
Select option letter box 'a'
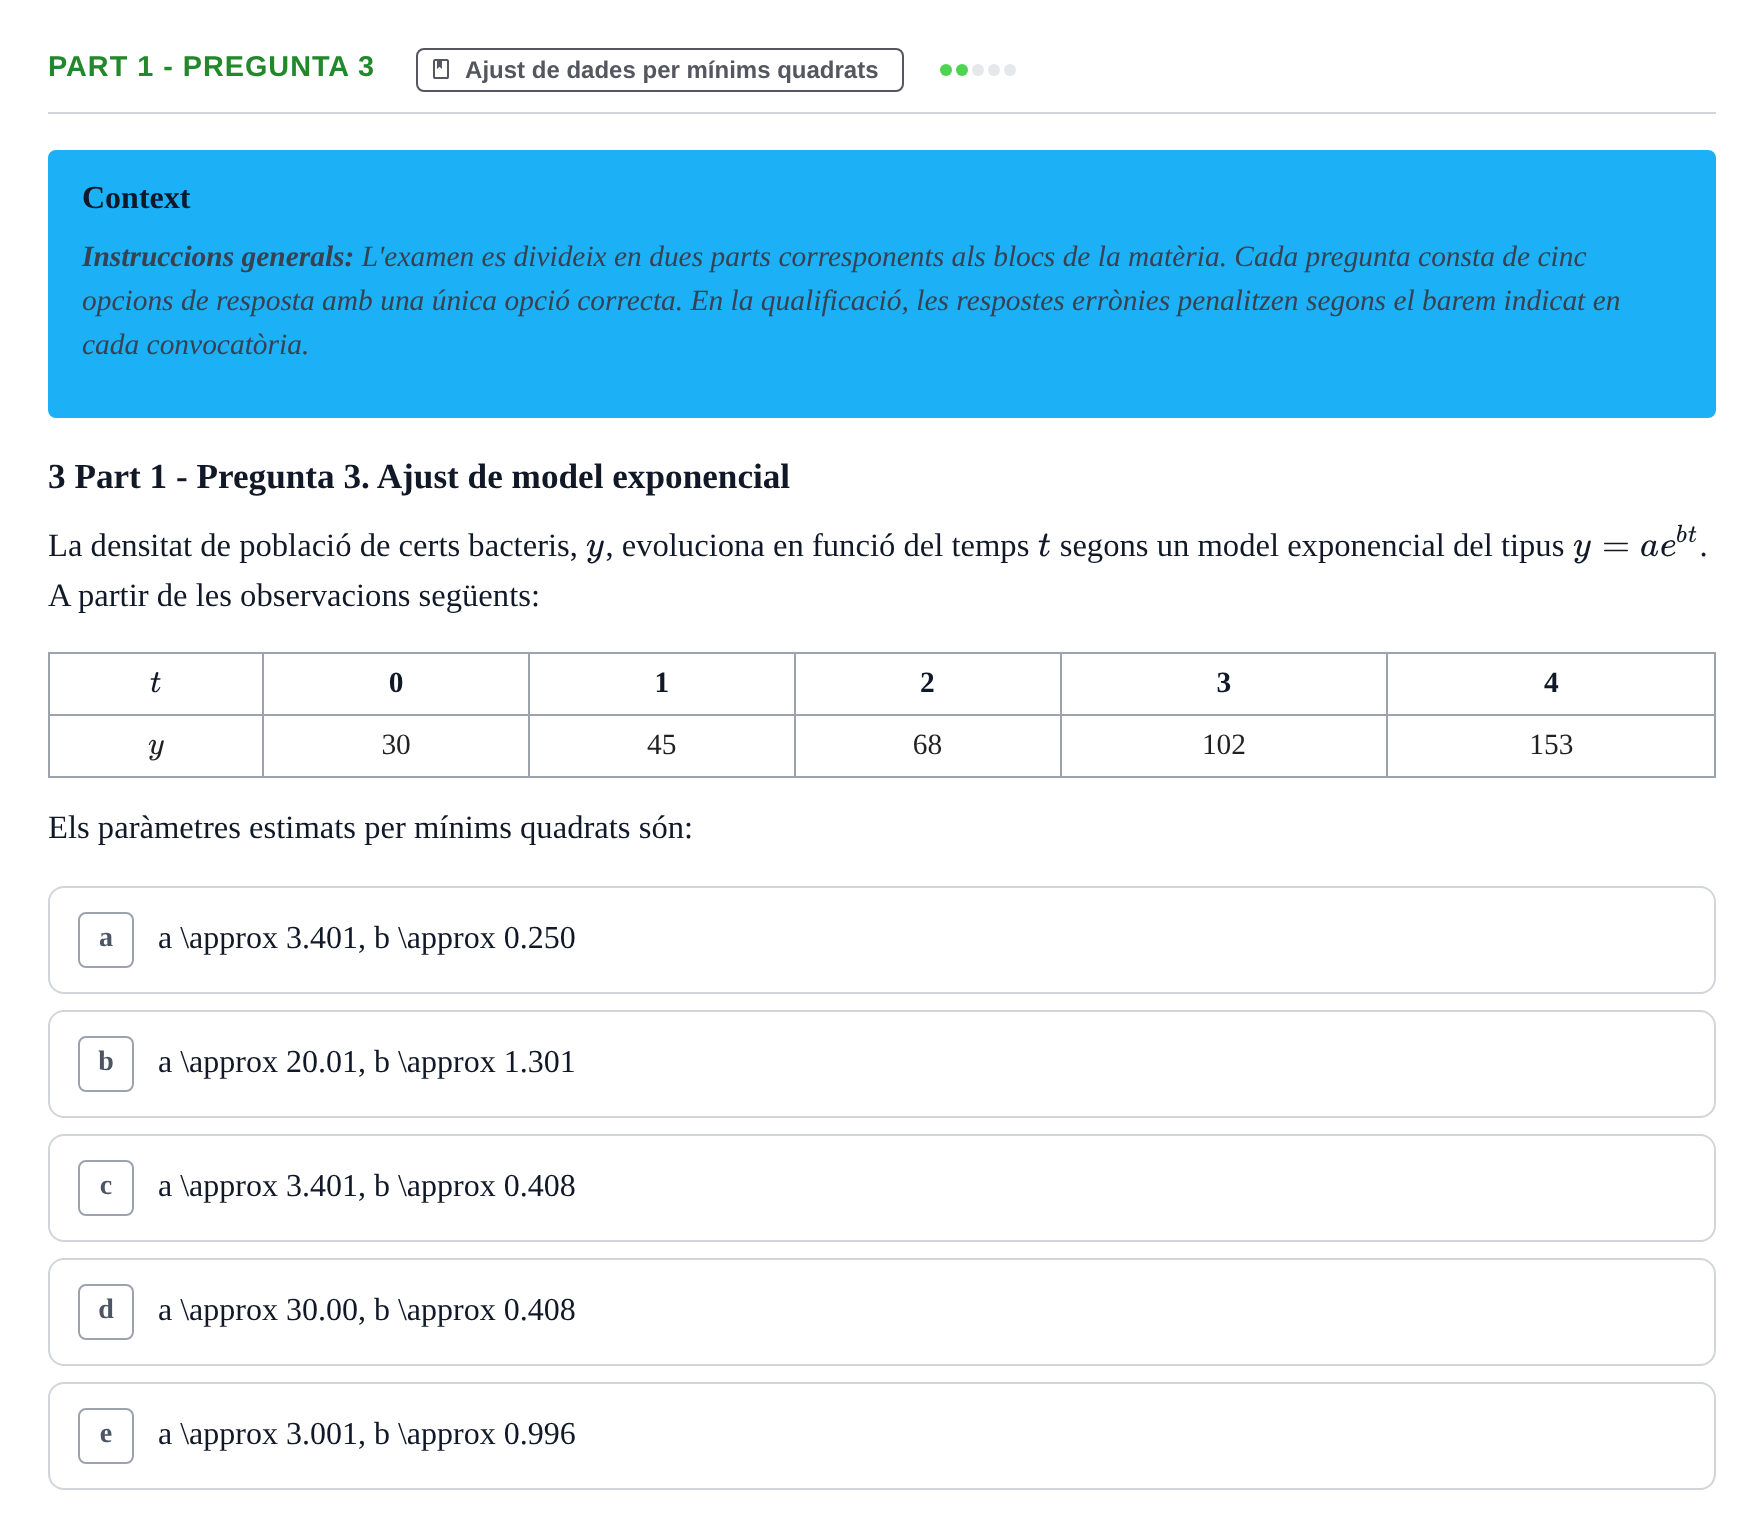106,940
